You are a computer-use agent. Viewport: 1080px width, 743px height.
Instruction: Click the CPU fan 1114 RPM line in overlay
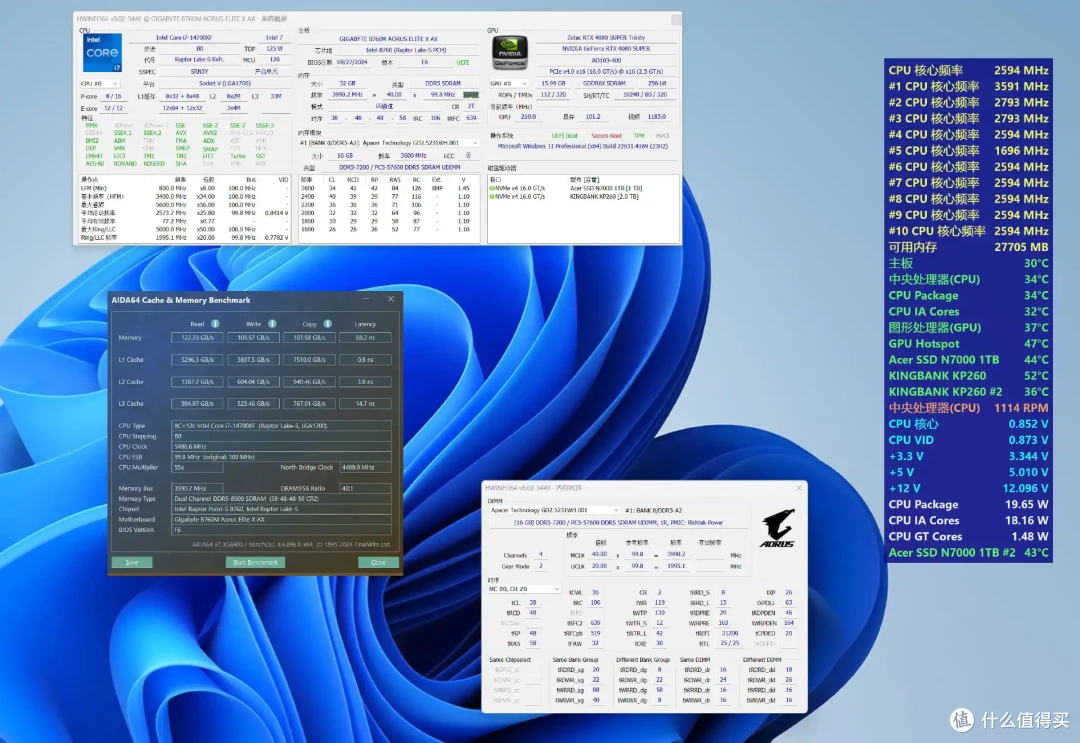[968, 408]
